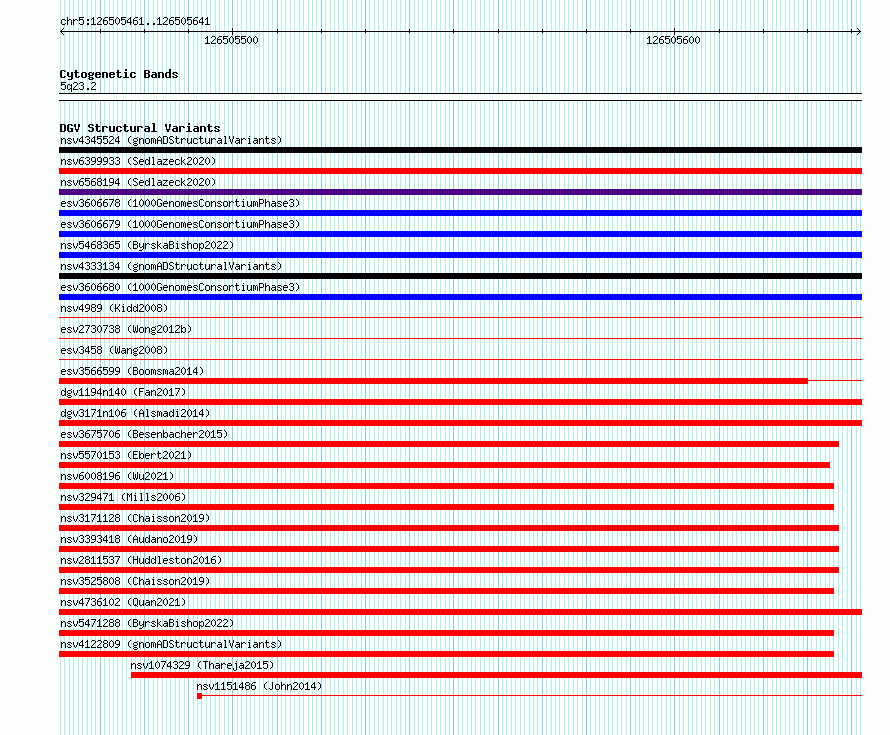Open the esv3606679 1000GenomesConsortiumPhase3 label
The image size is (890, 735).
point(180,224)
